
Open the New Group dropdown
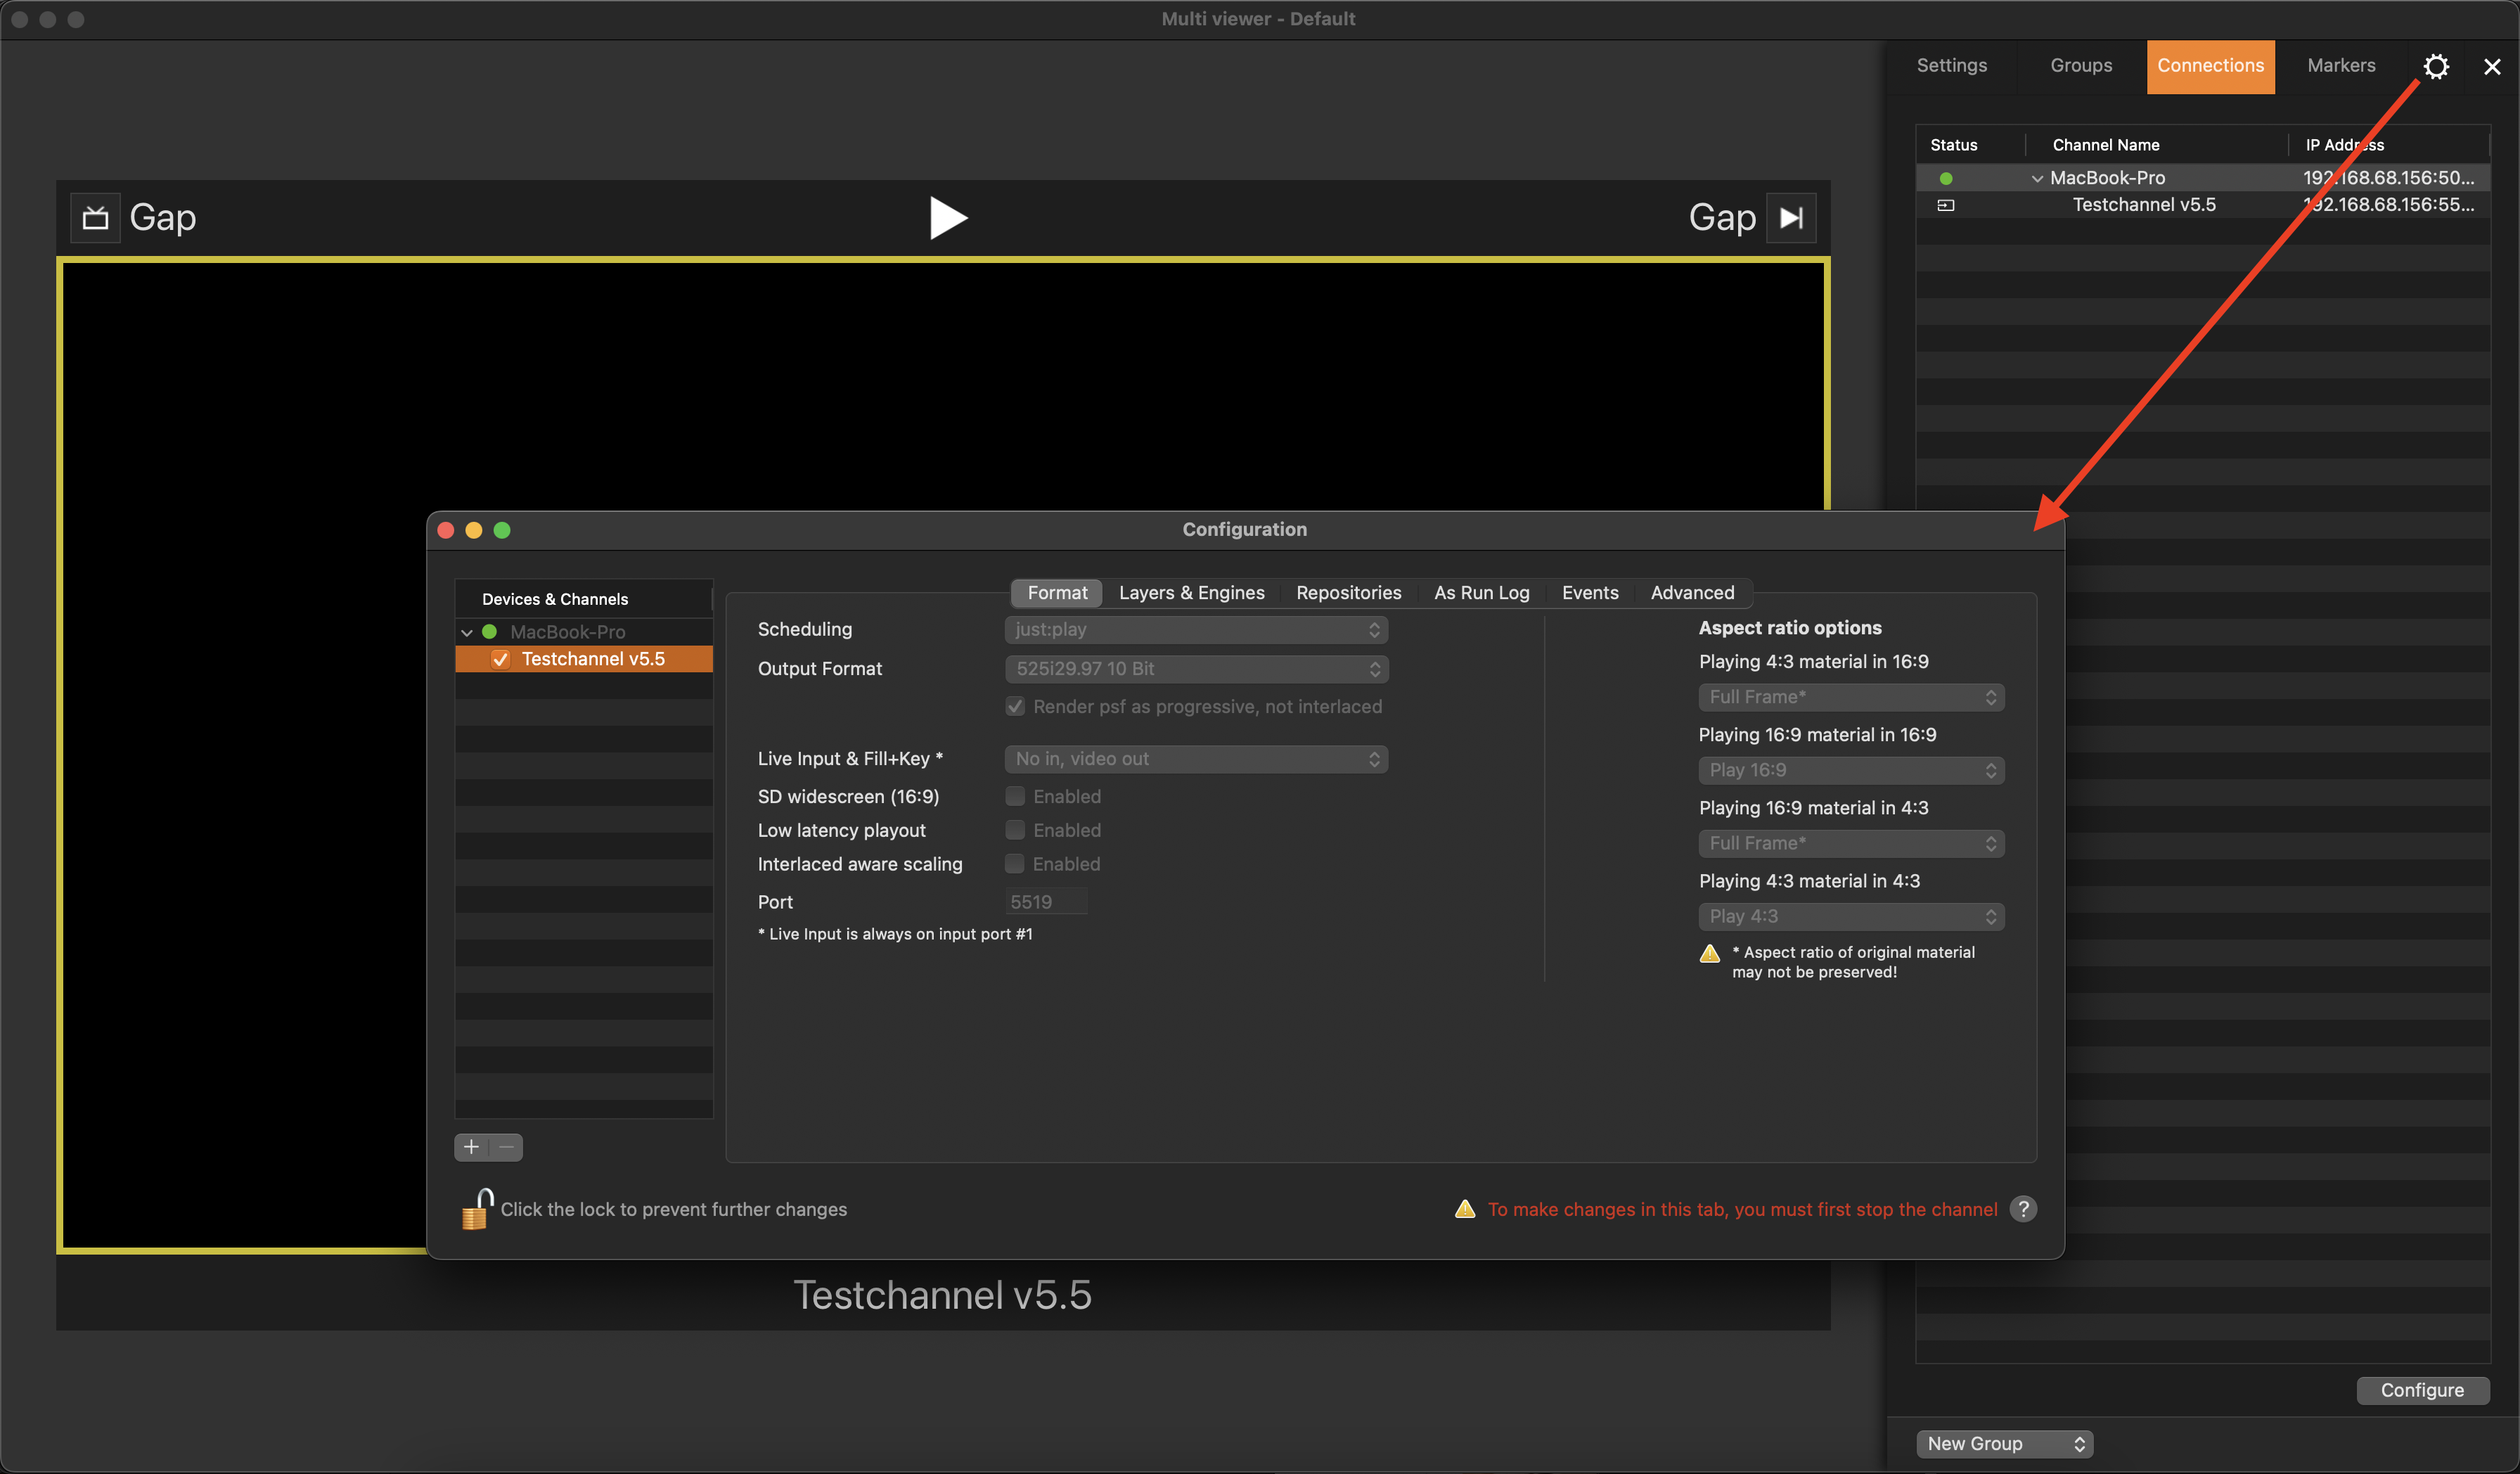pyautogui.click(x=2004, y=1443)
